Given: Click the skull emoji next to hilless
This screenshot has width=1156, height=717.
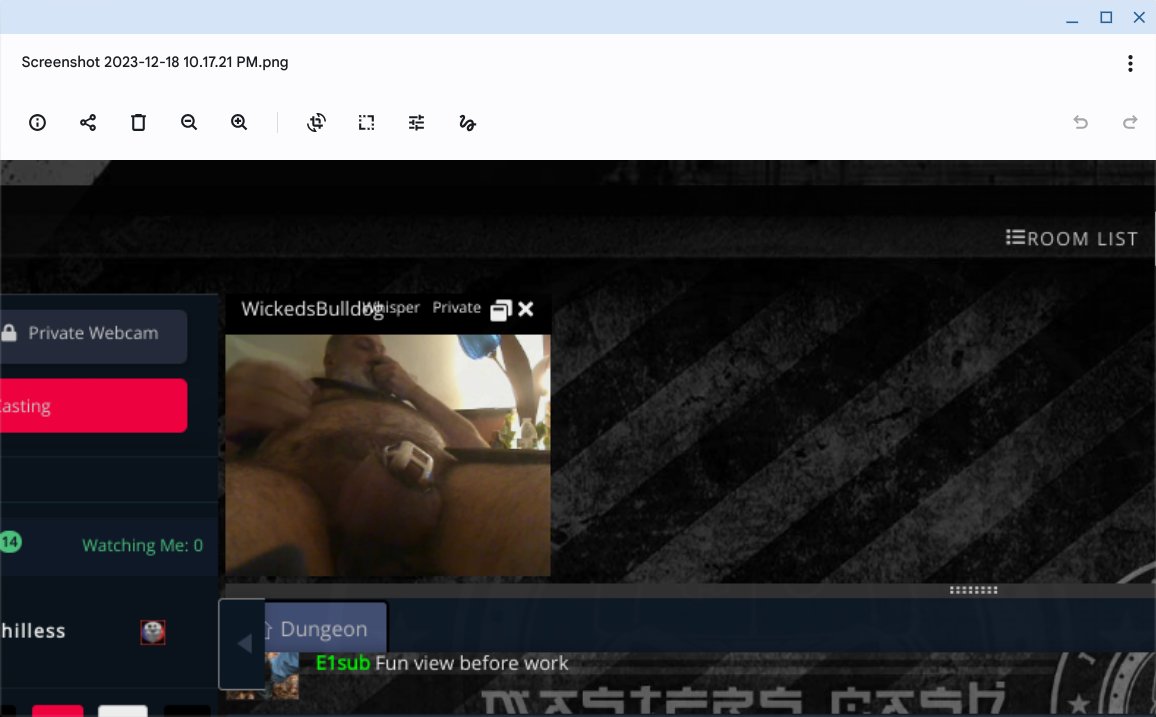Looking at the screenshot, I should point(152,631).
